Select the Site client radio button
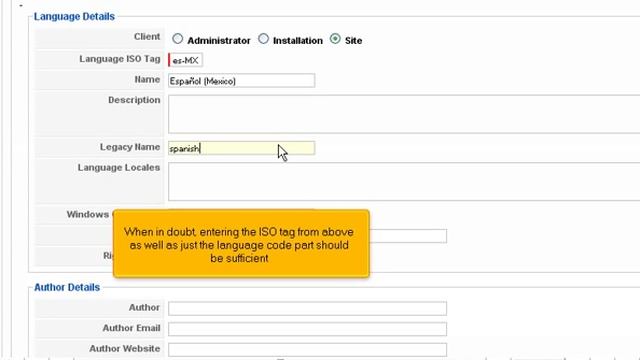This screenshot has height=360, width=640. [335, 39]
